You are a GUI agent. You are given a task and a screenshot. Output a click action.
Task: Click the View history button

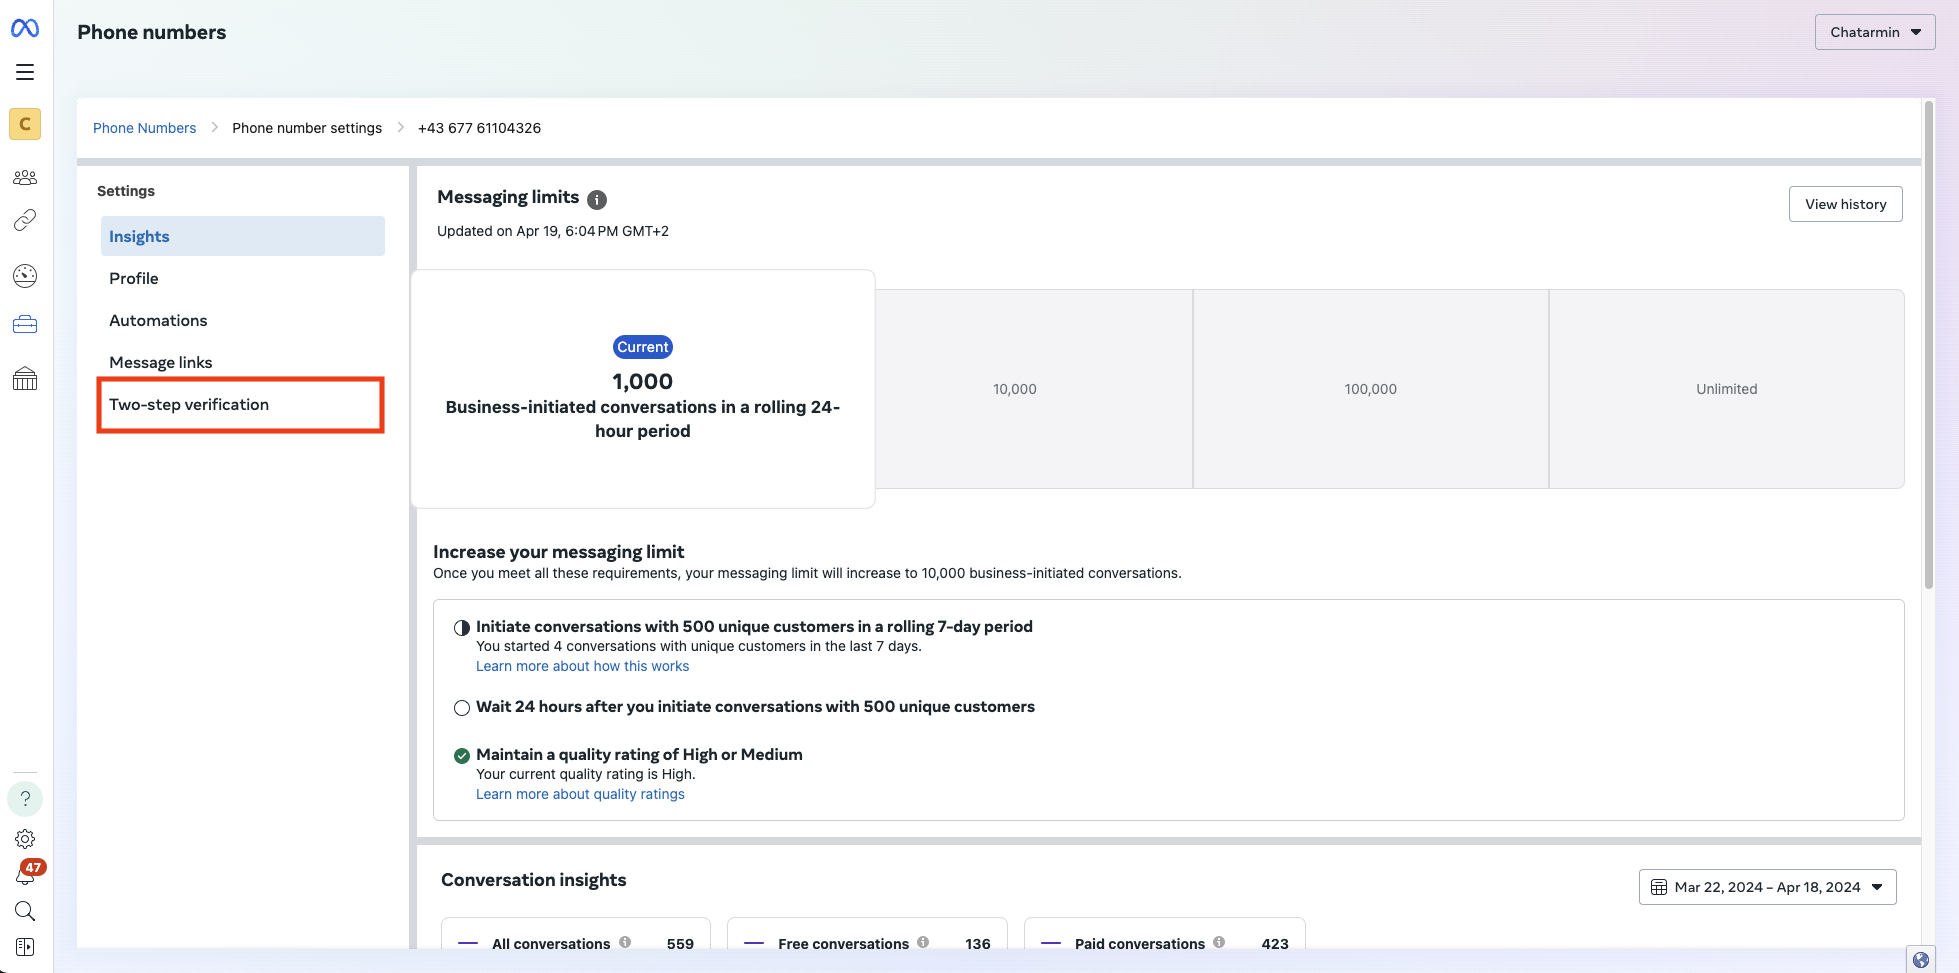1845,204
